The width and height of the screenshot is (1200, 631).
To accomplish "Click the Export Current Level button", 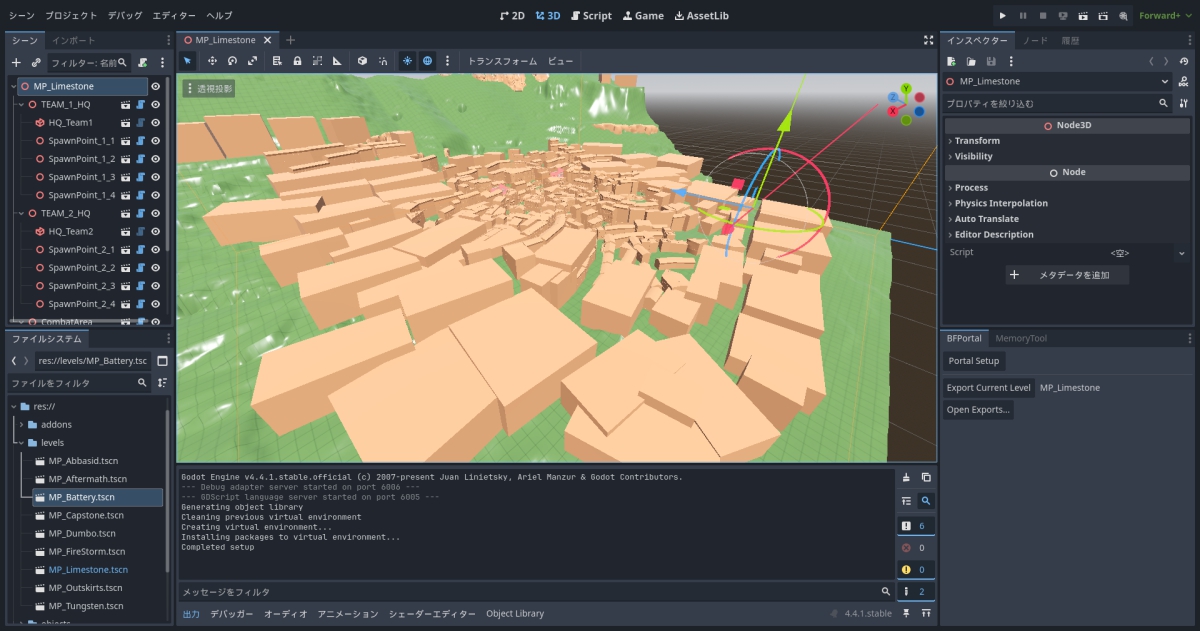I will [988, 388].
